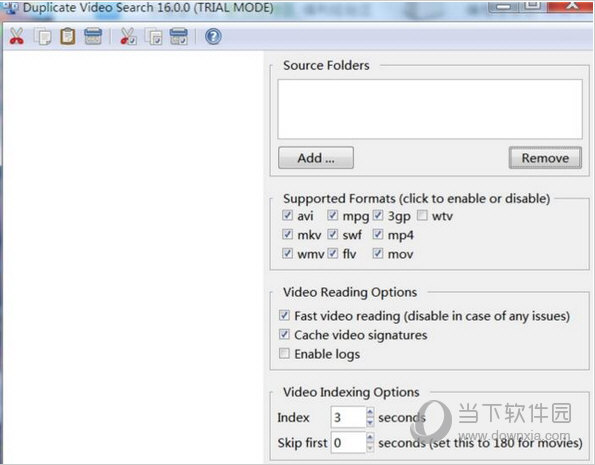
Task: Disable the 3gp format checkbox
Action: click(x=378, y=216)
